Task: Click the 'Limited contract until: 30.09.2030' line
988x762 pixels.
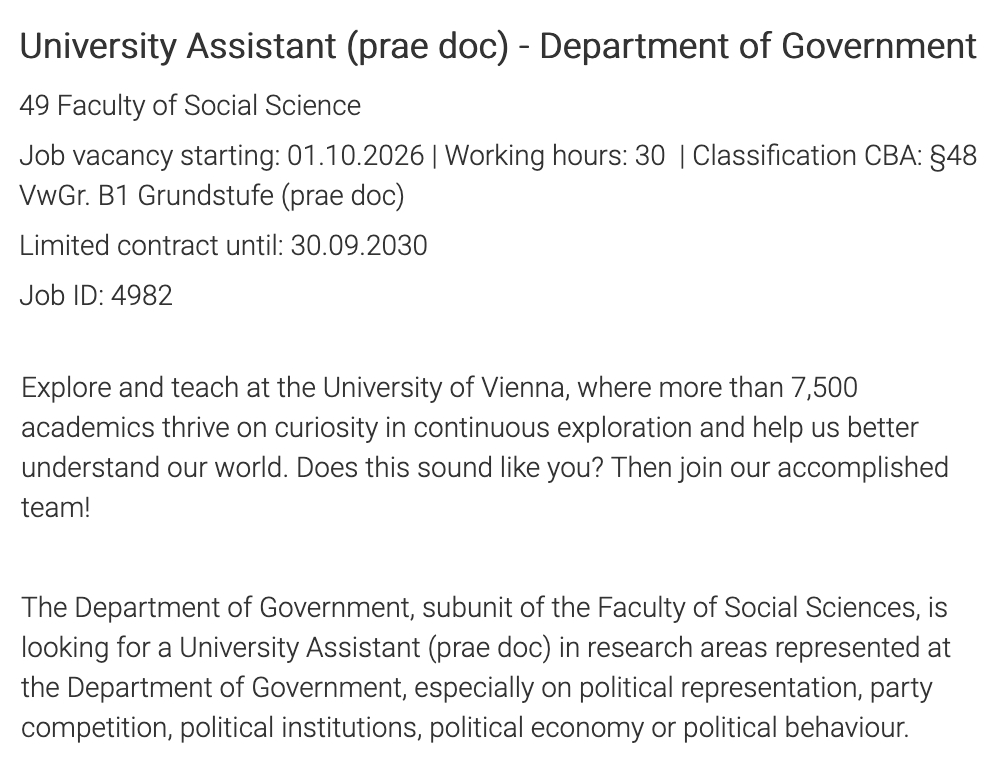Action: (x=223, y=245)
